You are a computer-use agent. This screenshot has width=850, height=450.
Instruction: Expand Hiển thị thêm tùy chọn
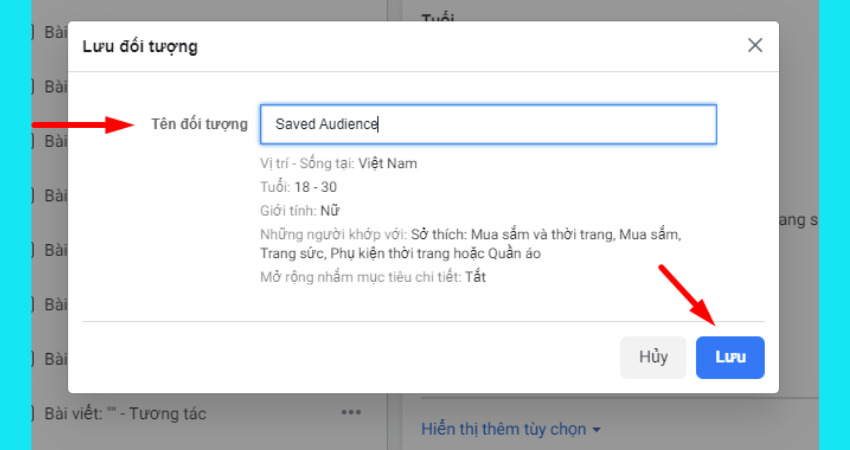point(511,429)
